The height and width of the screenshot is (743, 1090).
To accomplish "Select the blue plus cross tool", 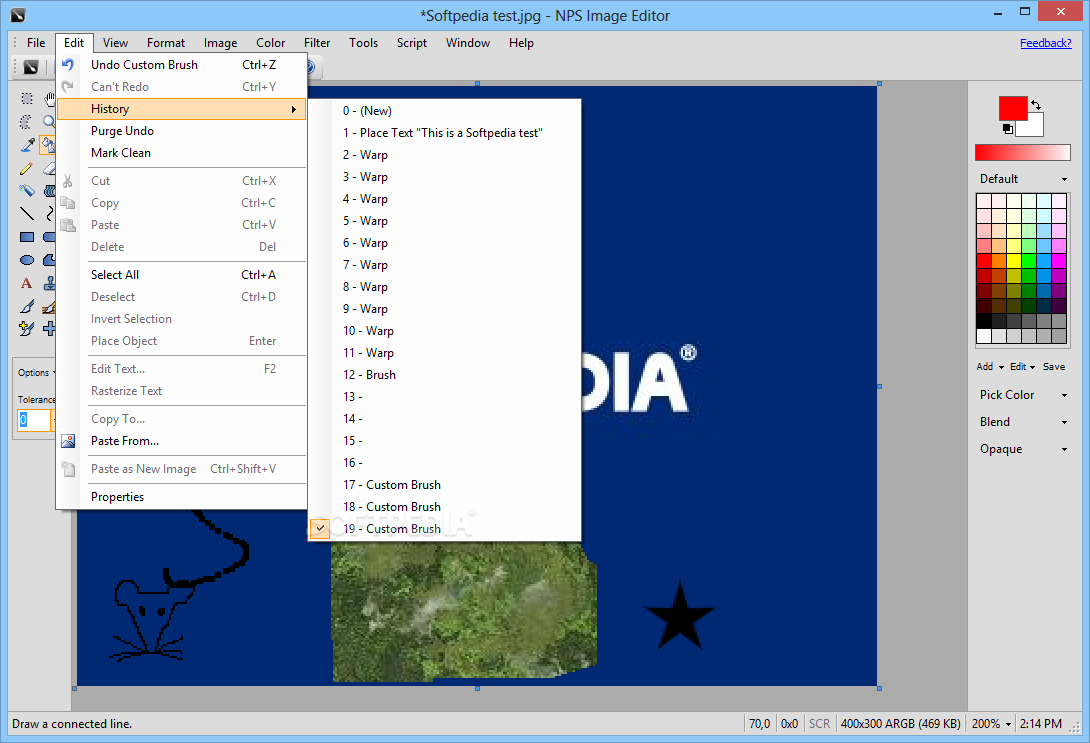I will (x=49, y=329).
